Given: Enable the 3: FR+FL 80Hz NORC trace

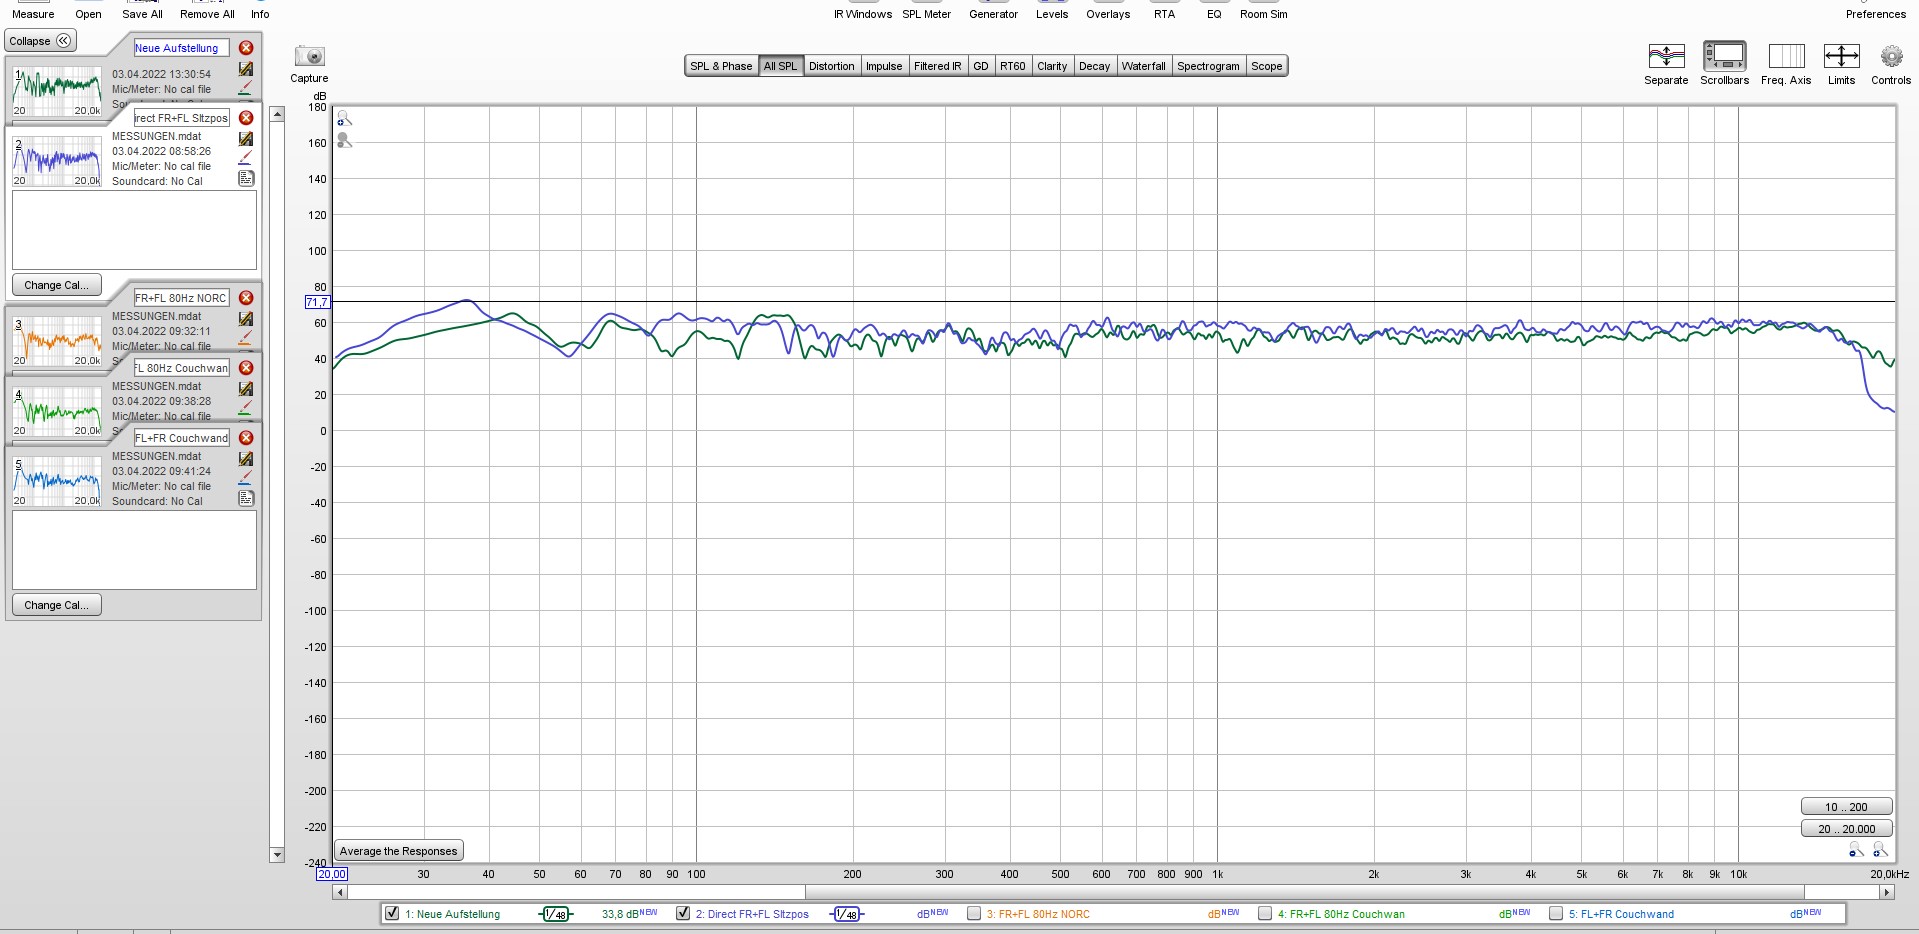Looking at the screenshot, I should pyautogui.click(x=974, y=913).
